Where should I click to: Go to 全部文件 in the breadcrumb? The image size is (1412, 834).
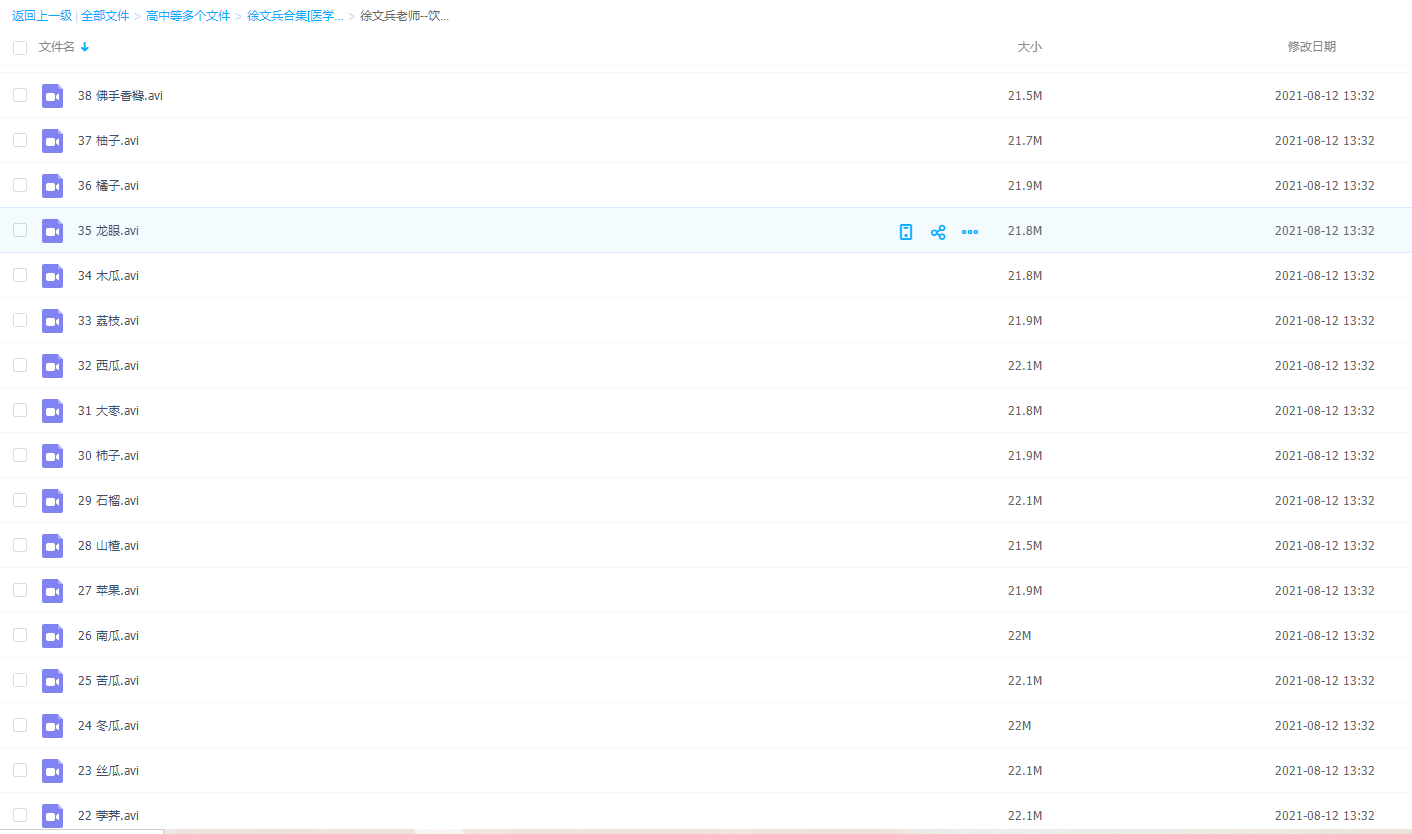(x=105, y=16)
